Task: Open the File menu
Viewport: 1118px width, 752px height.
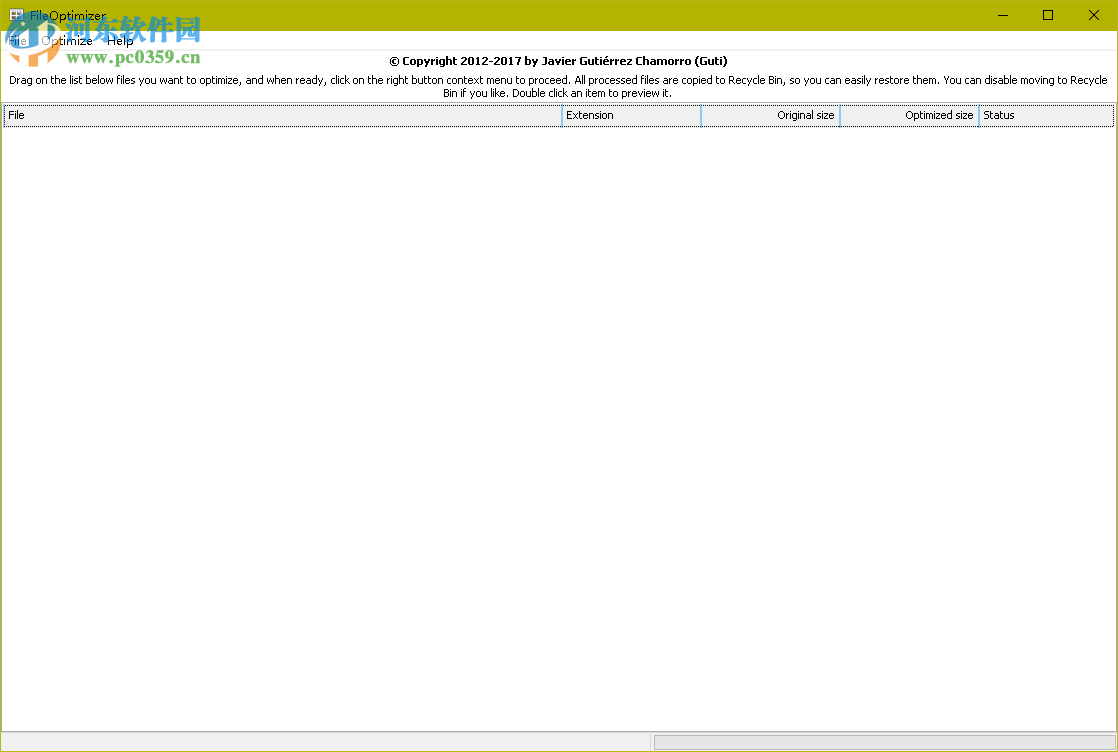Action: point(17,41)
